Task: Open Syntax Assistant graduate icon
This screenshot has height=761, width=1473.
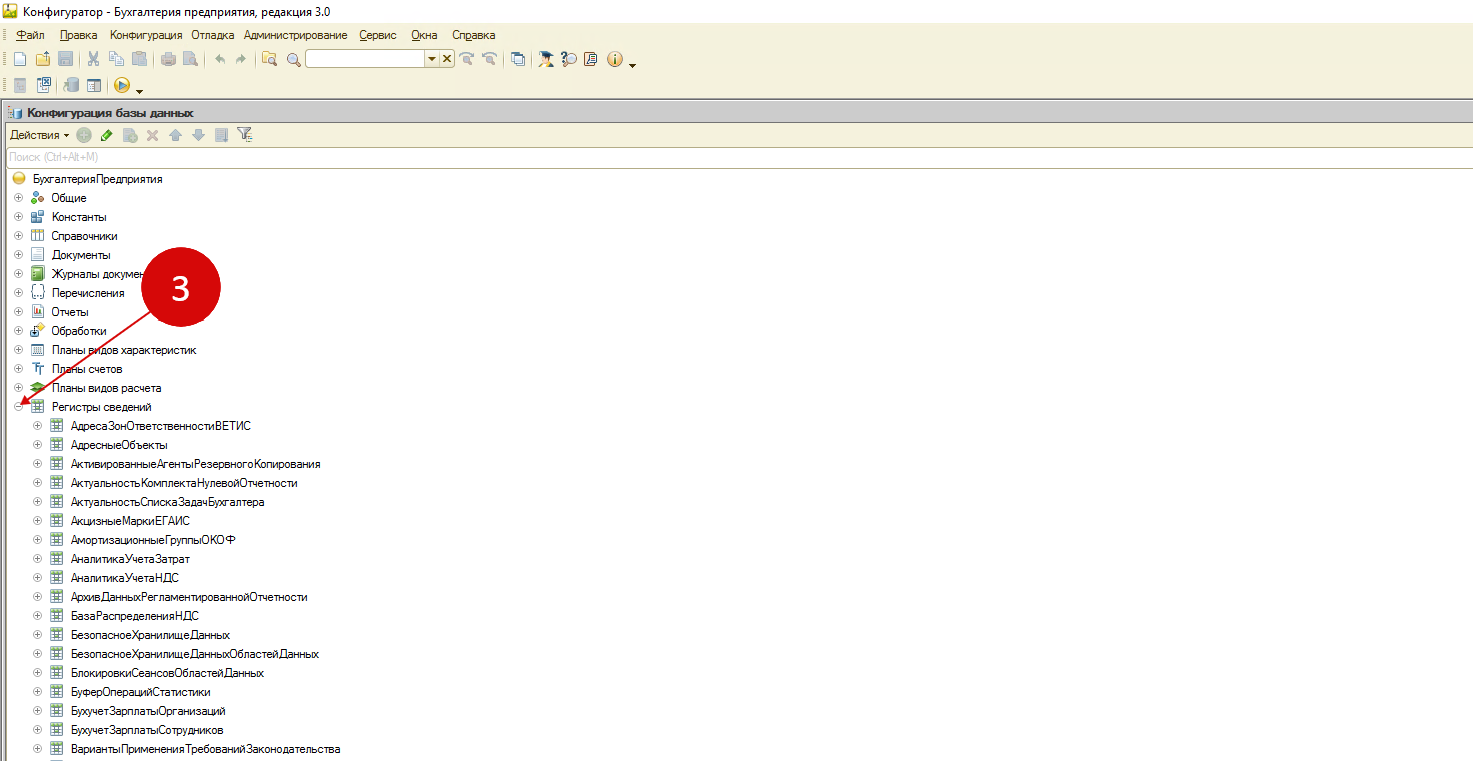Action: point(546,59)
